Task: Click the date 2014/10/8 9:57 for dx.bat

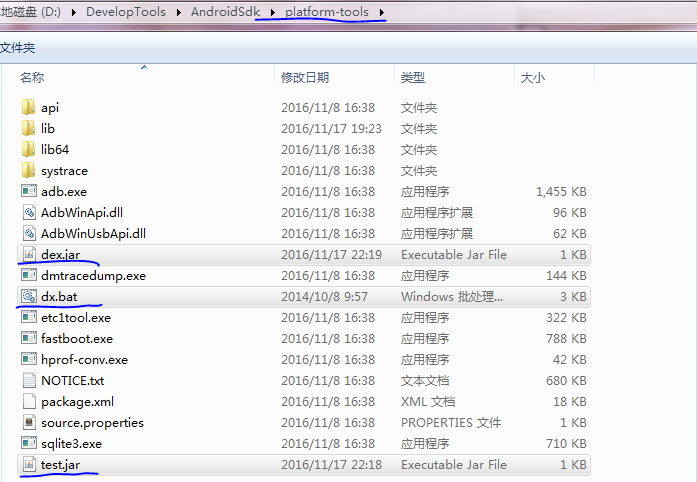Action: click(x=324, y=296)
